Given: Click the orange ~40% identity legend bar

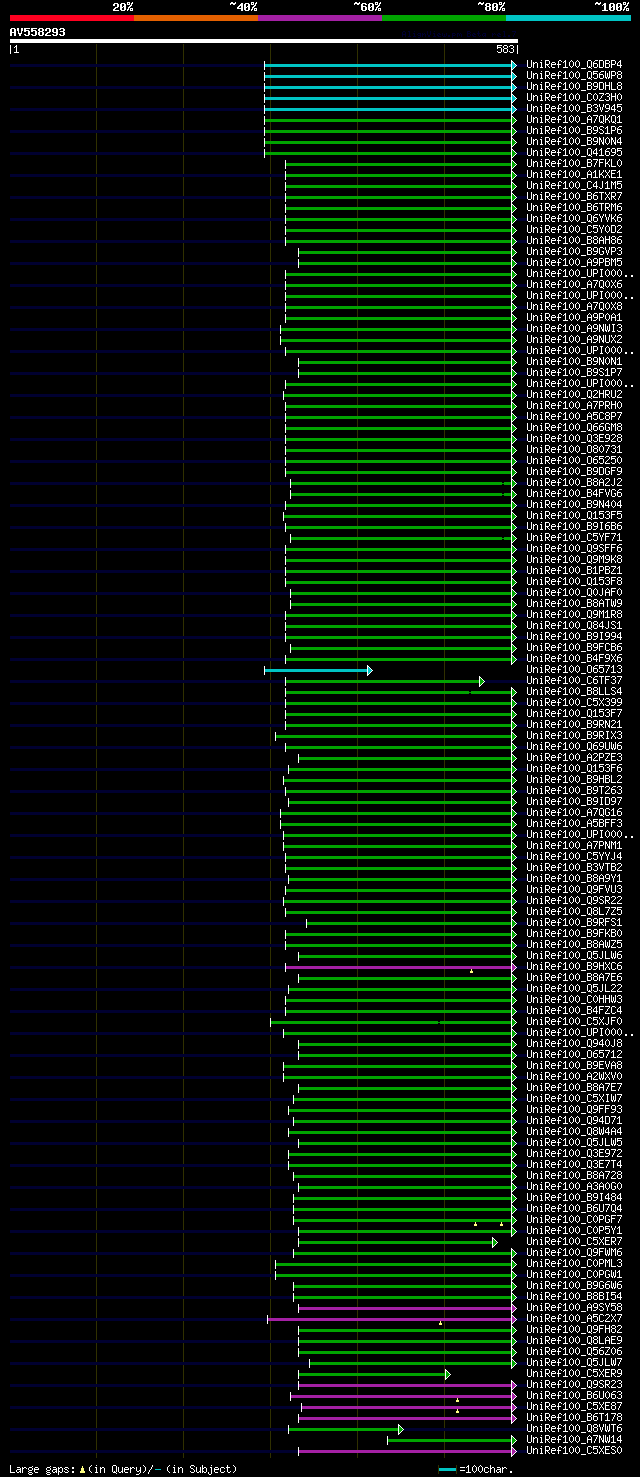Looking at the screenshot, I should click(196, 18).
